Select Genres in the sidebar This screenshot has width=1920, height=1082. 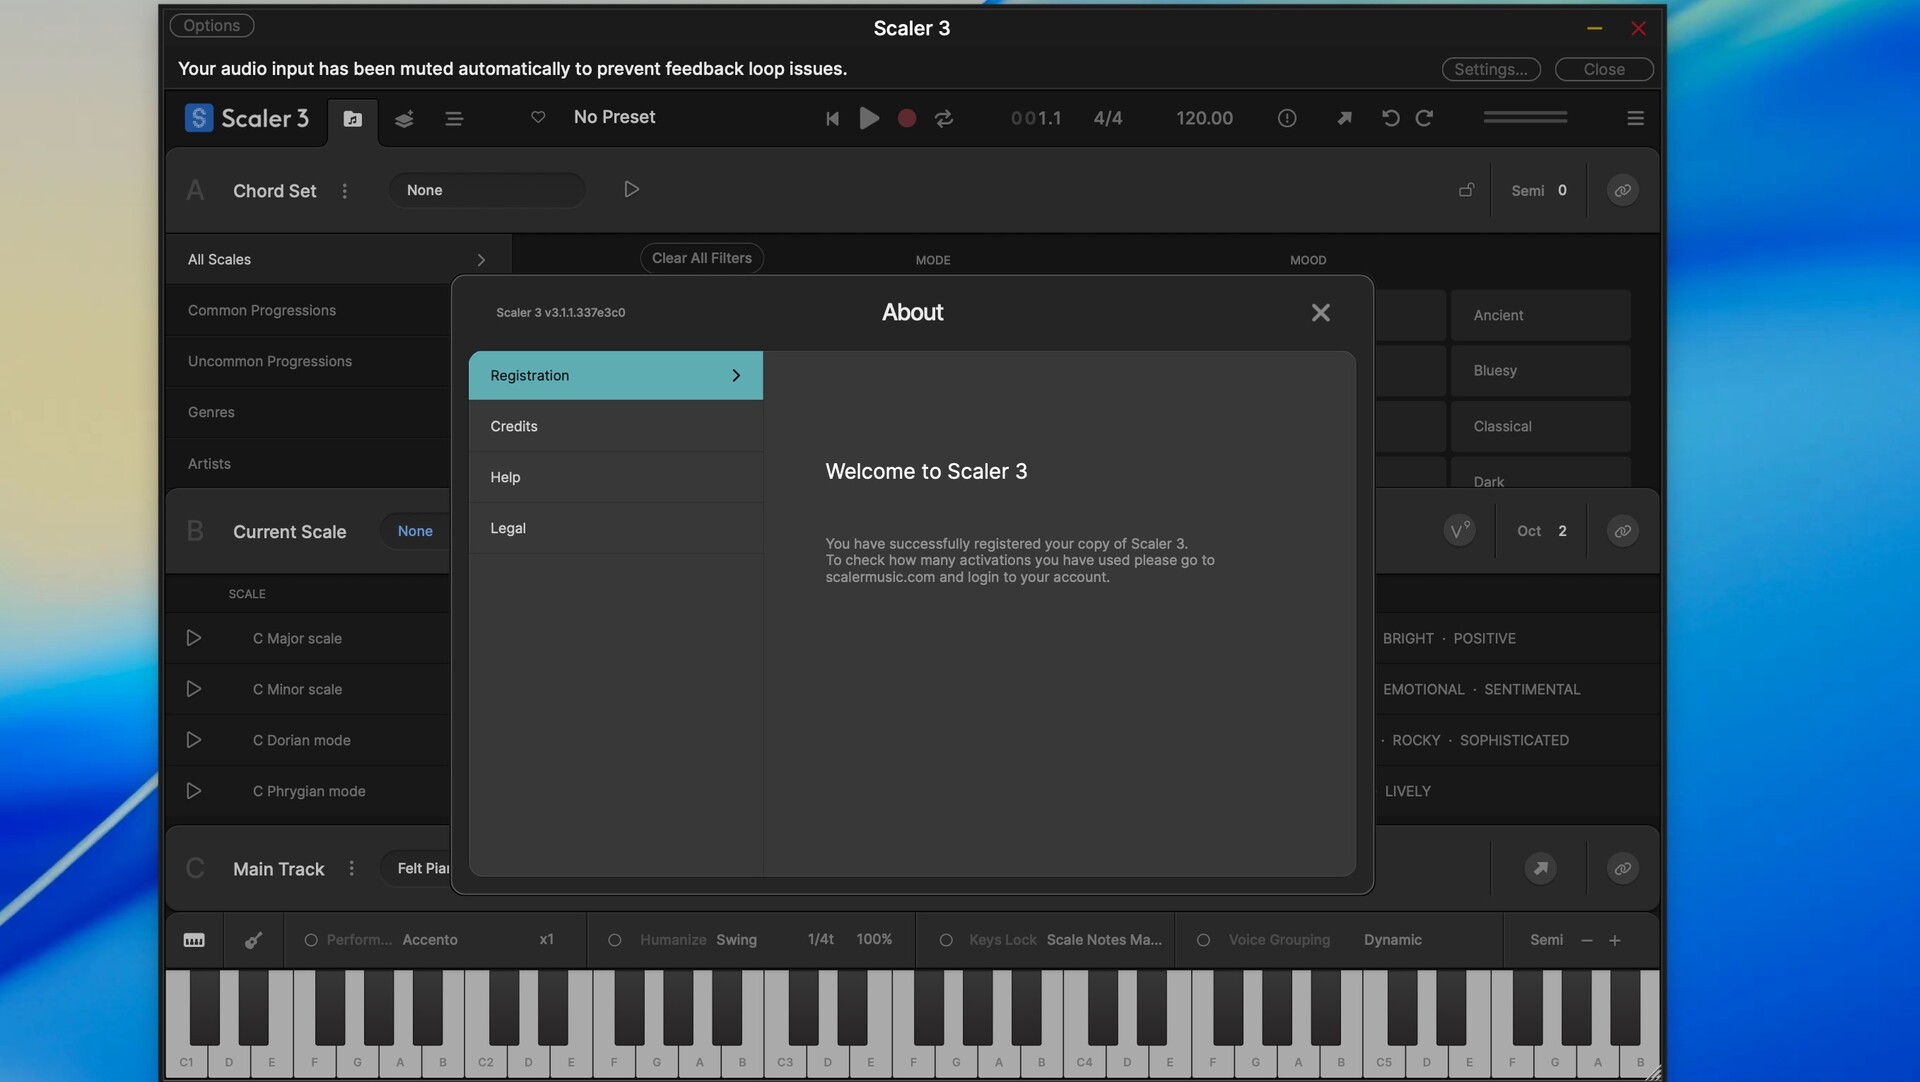click(309, 412)
